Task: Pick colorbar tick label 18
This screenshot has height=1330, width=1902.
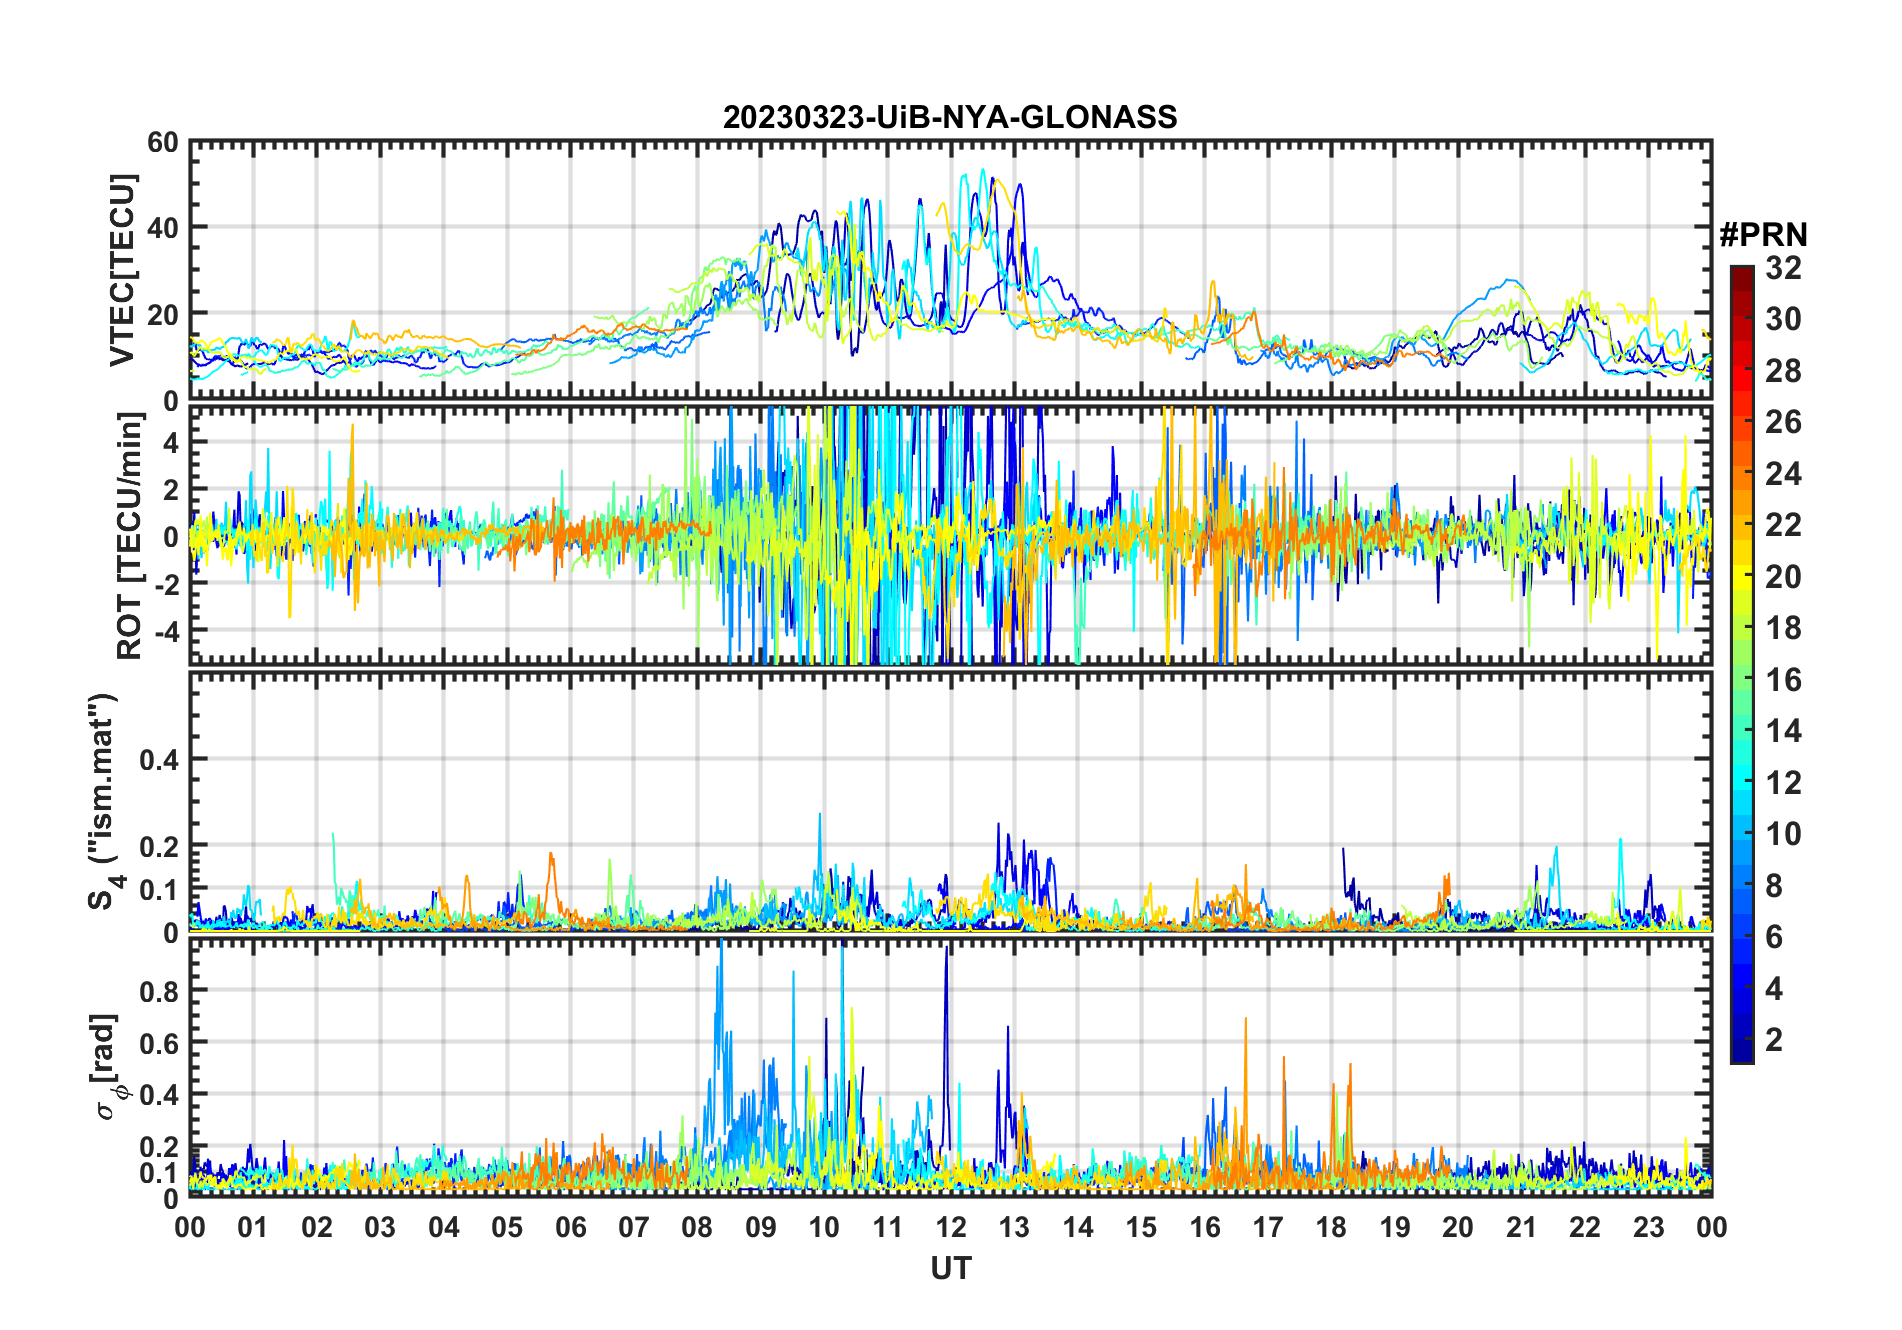Action: coord(1783,627)
